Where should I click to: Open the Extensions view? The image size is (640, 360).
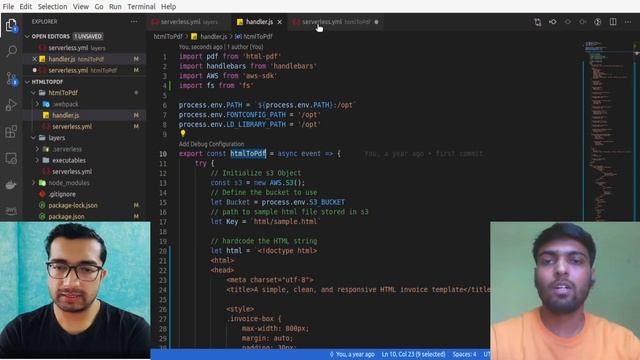coord(11,131)
